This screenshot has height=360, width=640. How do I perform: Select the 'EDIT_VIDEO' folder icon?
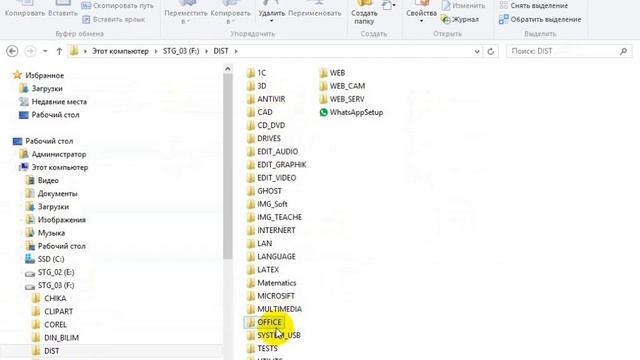(251, 178)
